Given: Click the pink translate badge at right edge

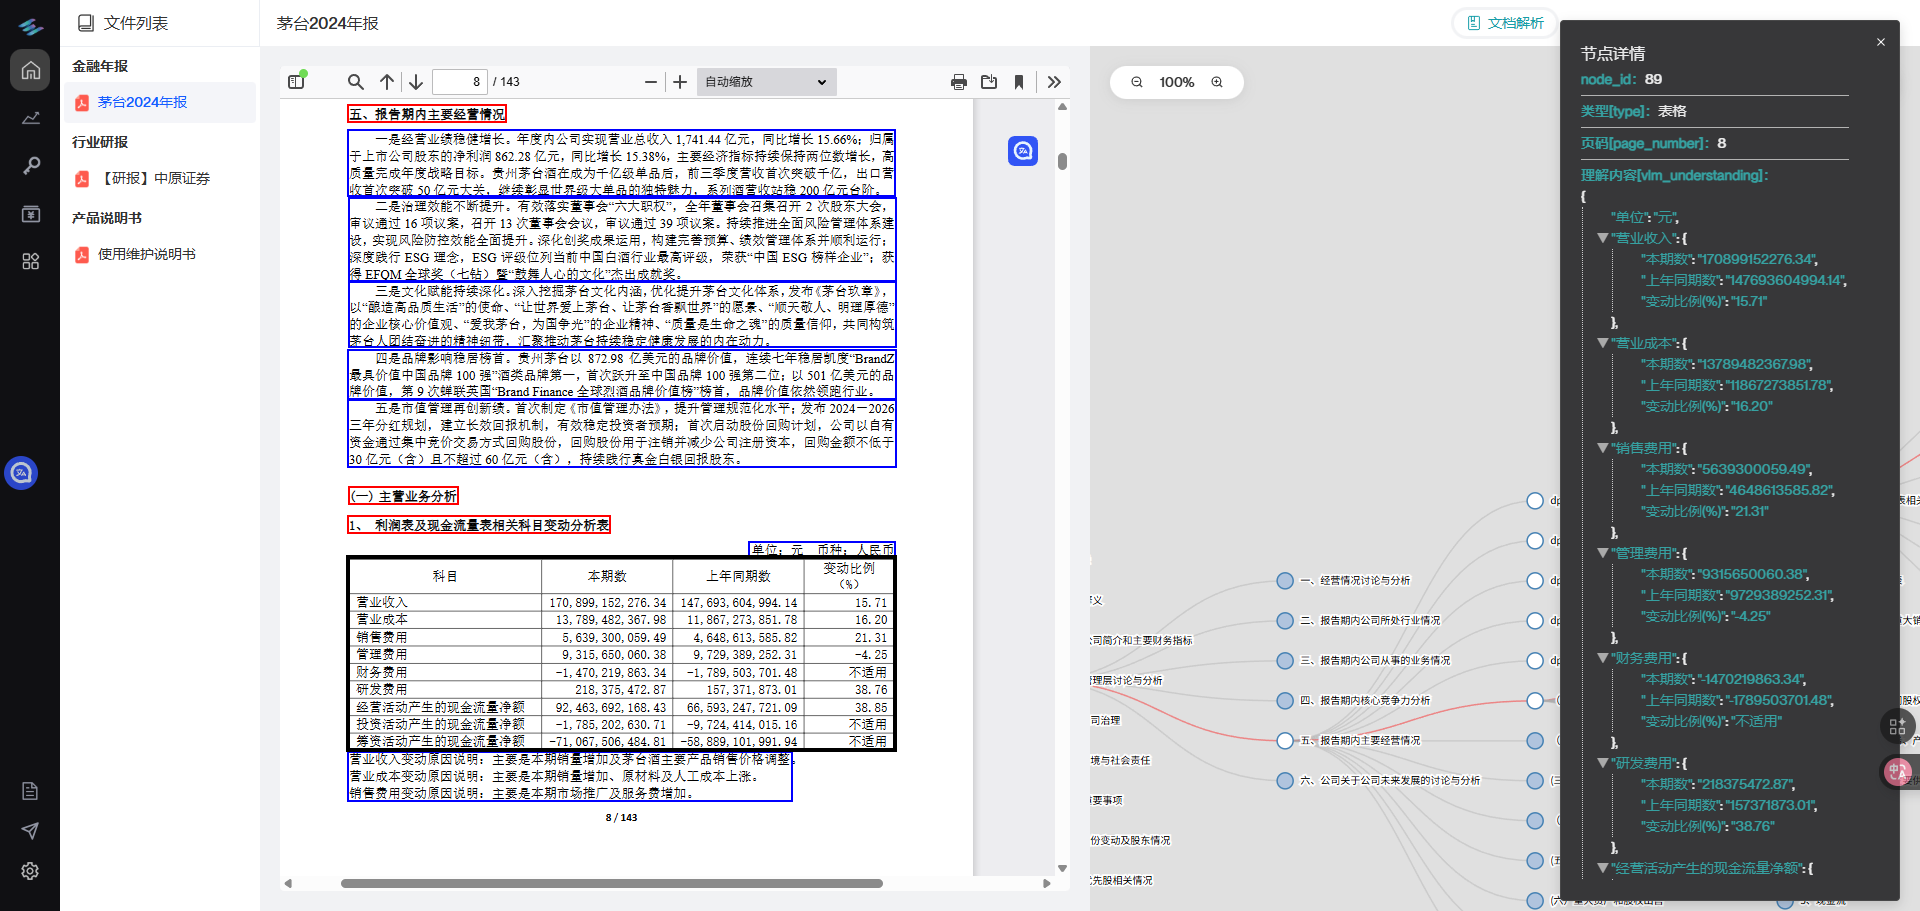Looking at the screenshot, I should [x=1897, y=771].
